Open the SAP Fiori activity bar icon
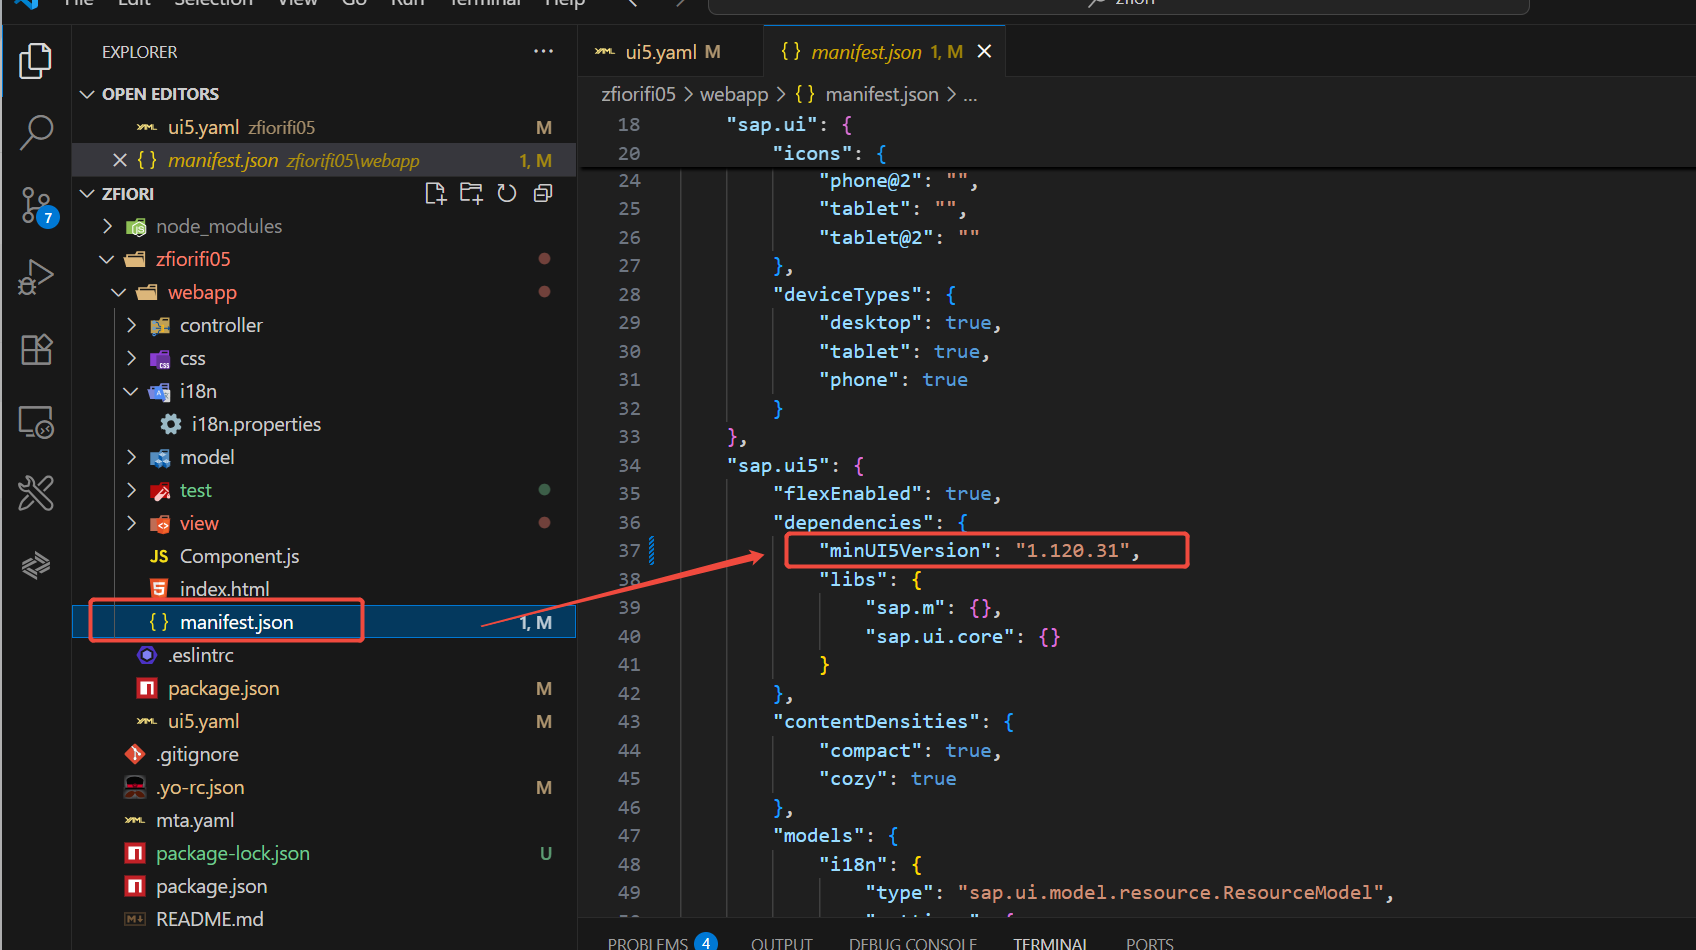The width and height of the screenshot is (1696, 950). 36,565
